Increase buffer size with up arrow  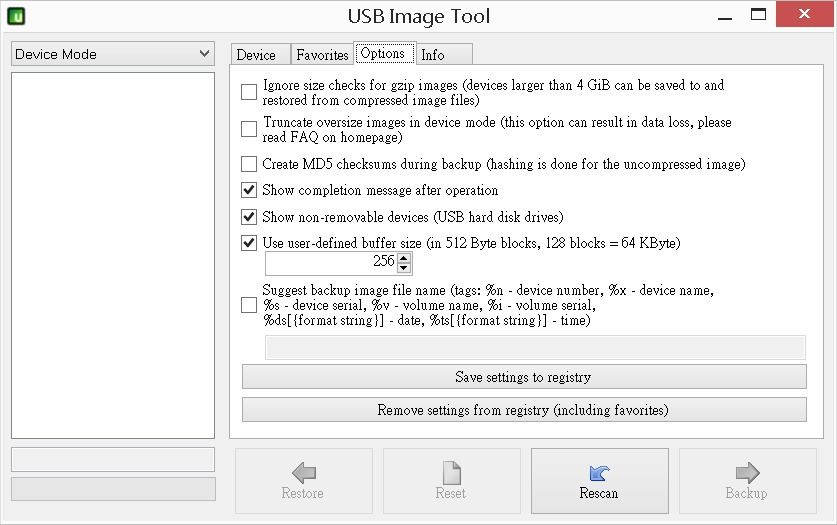404,257
